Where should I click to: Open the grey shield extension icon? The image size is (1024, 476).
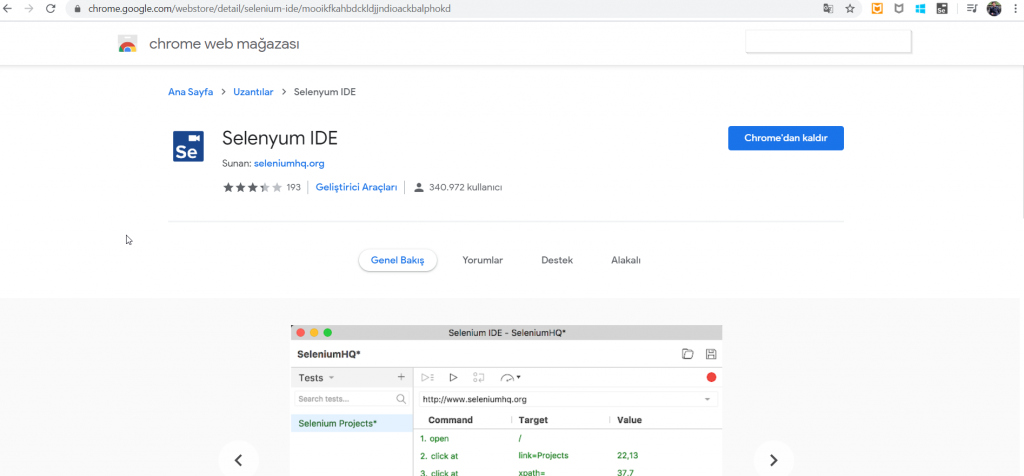tap(899, 9)
